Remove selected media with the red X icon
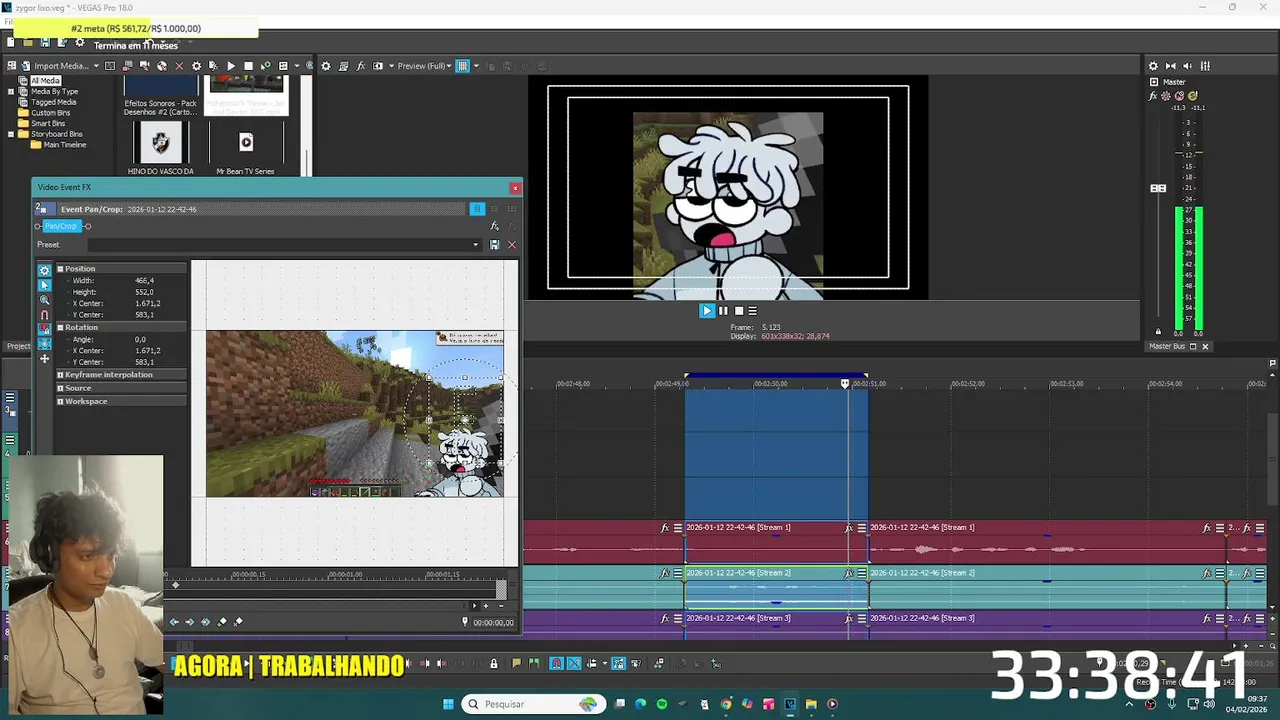Viewport: 1280px width, 720px height. coord(179,66)
